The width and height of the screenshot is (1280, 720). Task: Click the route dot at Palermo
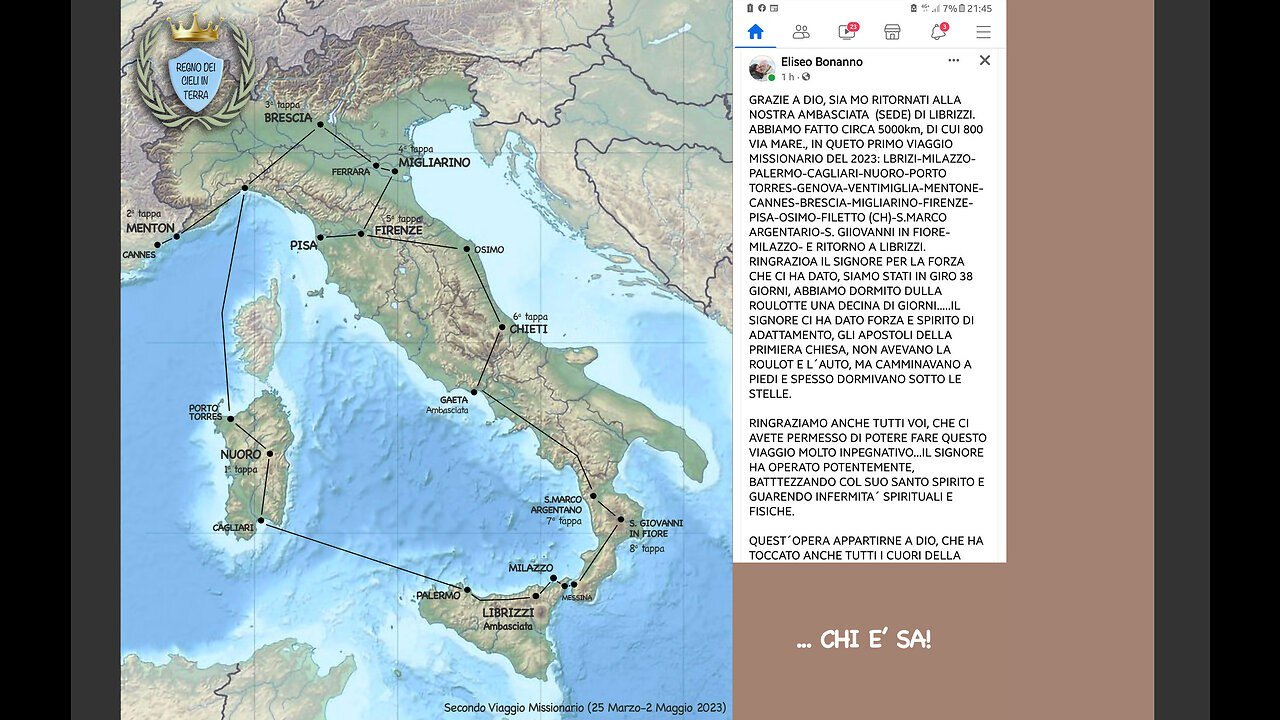point(466,590)
